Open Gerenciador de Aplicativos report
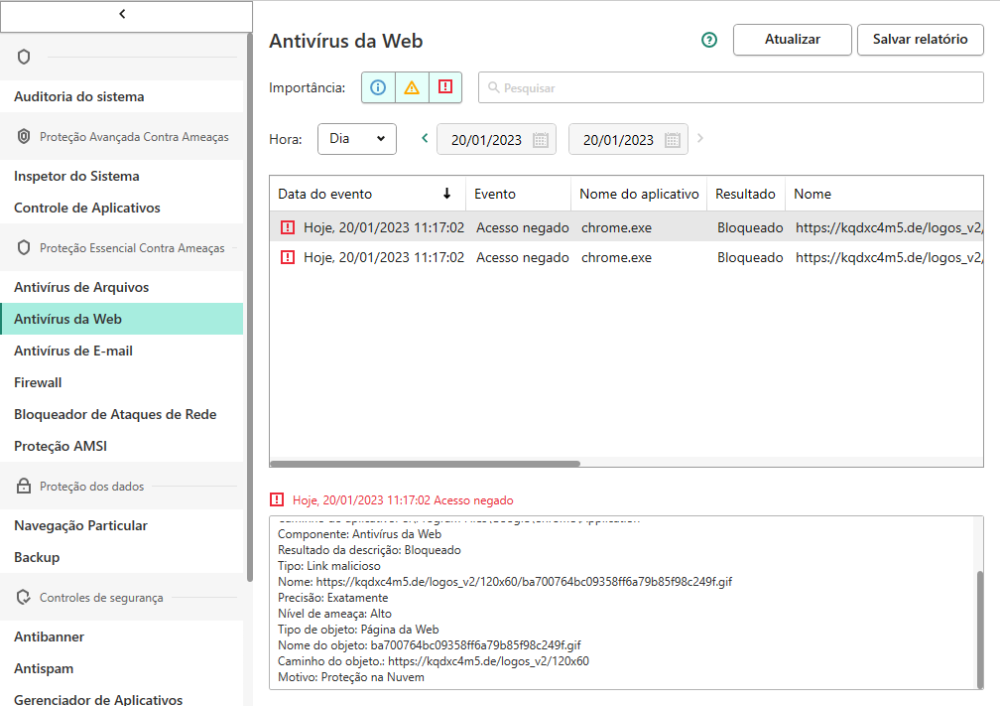 point(121,699)
